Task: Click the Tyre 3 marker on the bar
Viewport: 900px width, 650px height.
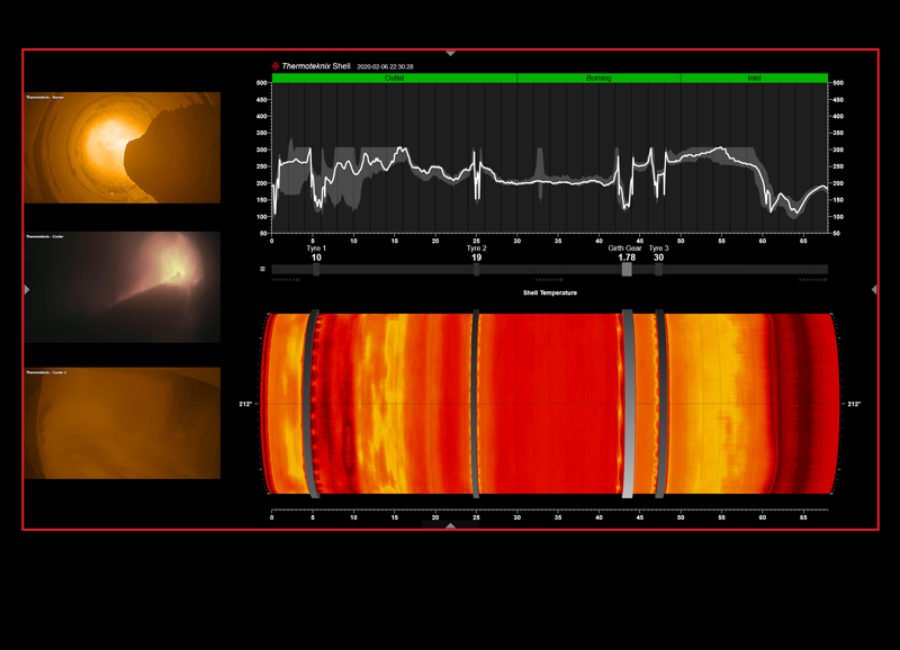Action: pyautogui.click(x=659, y=269)
